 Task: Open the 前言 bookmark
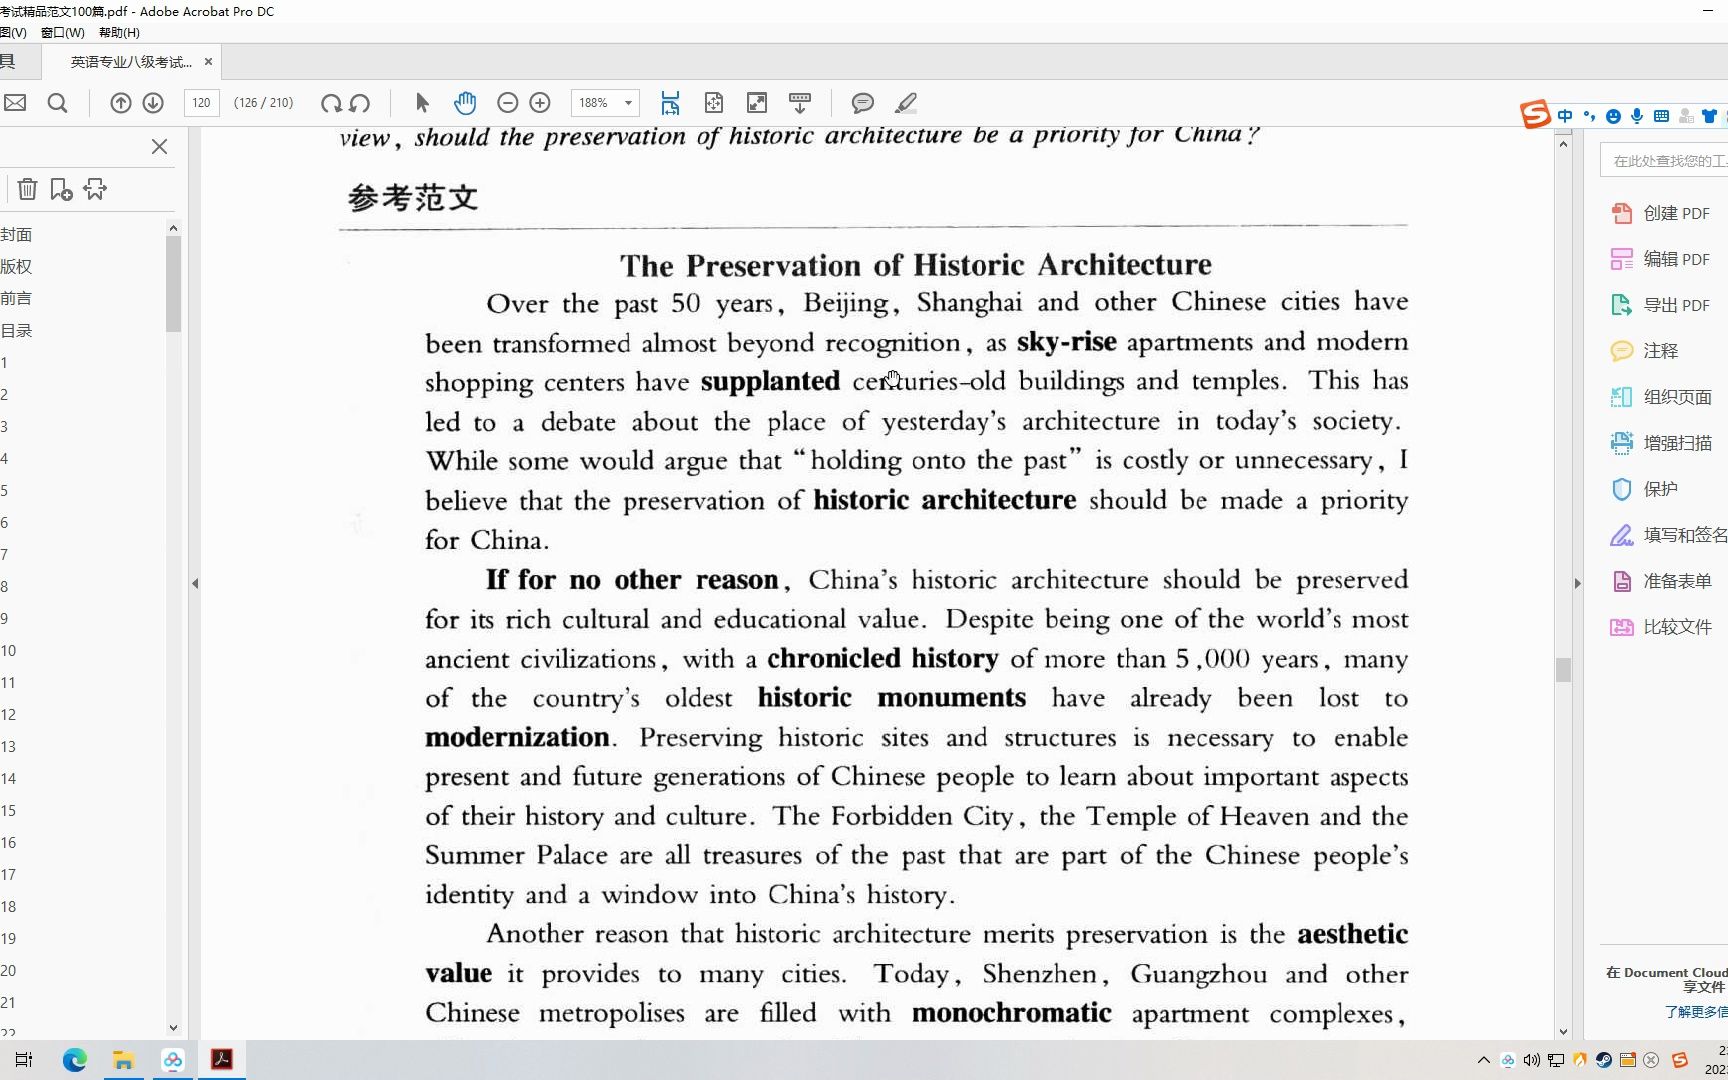[16, 298]
